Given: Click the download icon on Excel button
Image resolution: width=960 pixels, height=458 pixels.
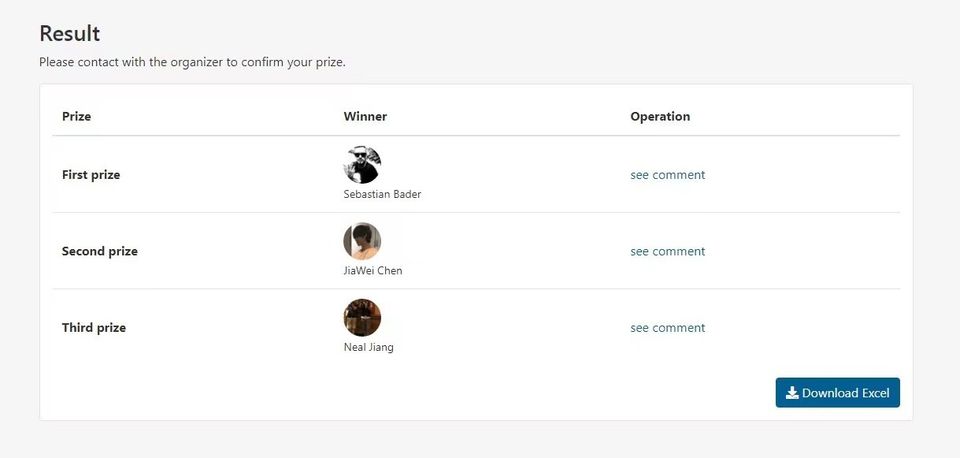Looking at the screenshot, I should (792, 393).
